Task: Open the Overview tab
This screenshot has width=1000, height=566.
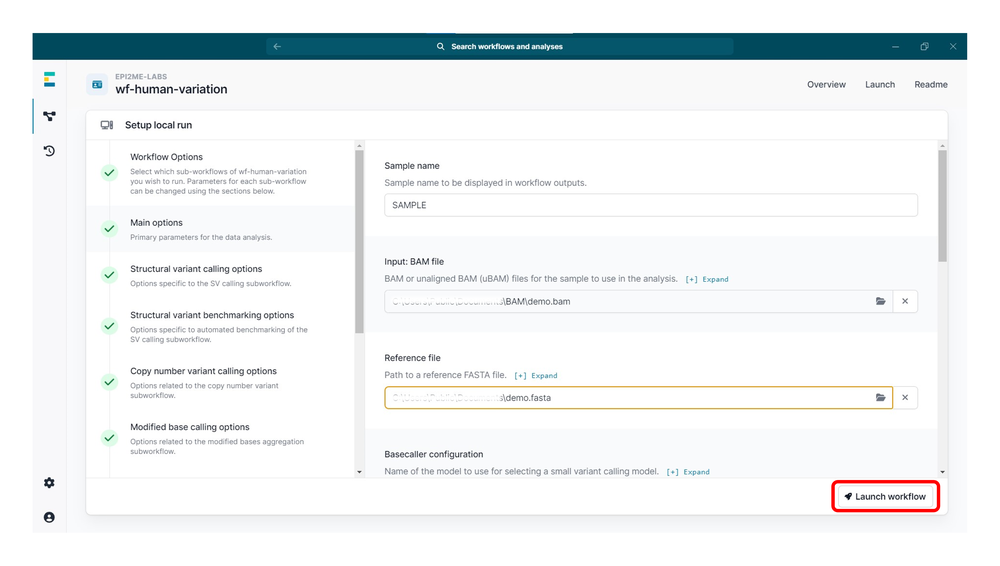Action: click(x=826, y=84)
